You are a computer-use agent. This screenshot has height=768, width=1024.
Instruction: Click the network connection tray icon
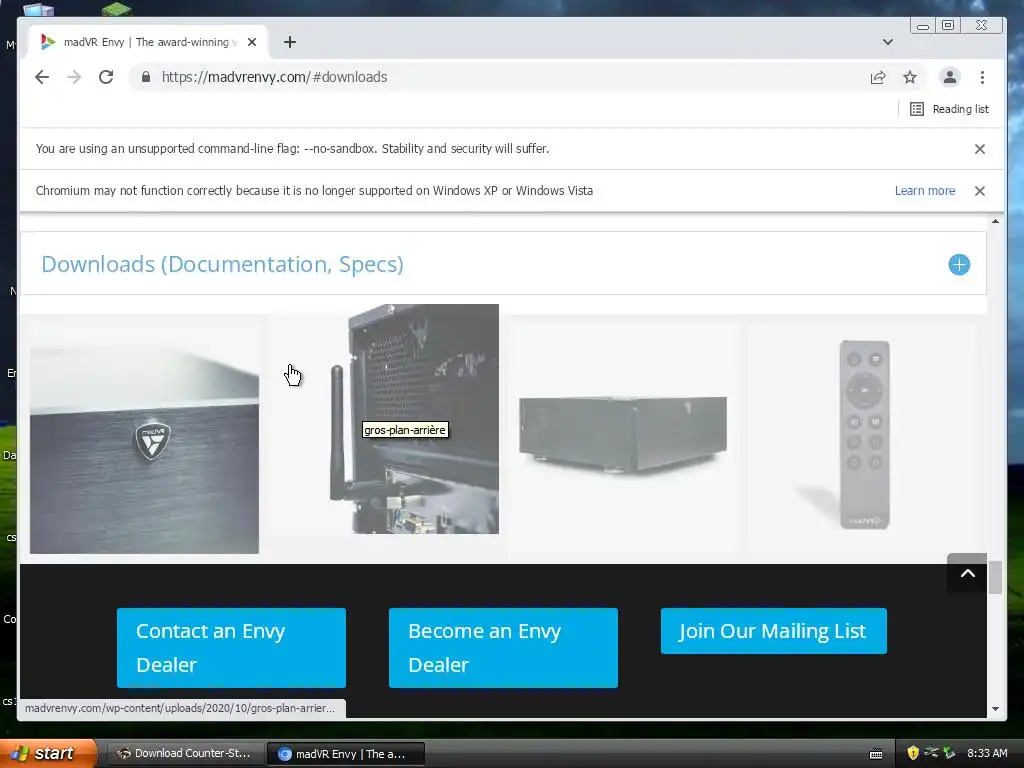pyautogui.click(x=931, y=753)
